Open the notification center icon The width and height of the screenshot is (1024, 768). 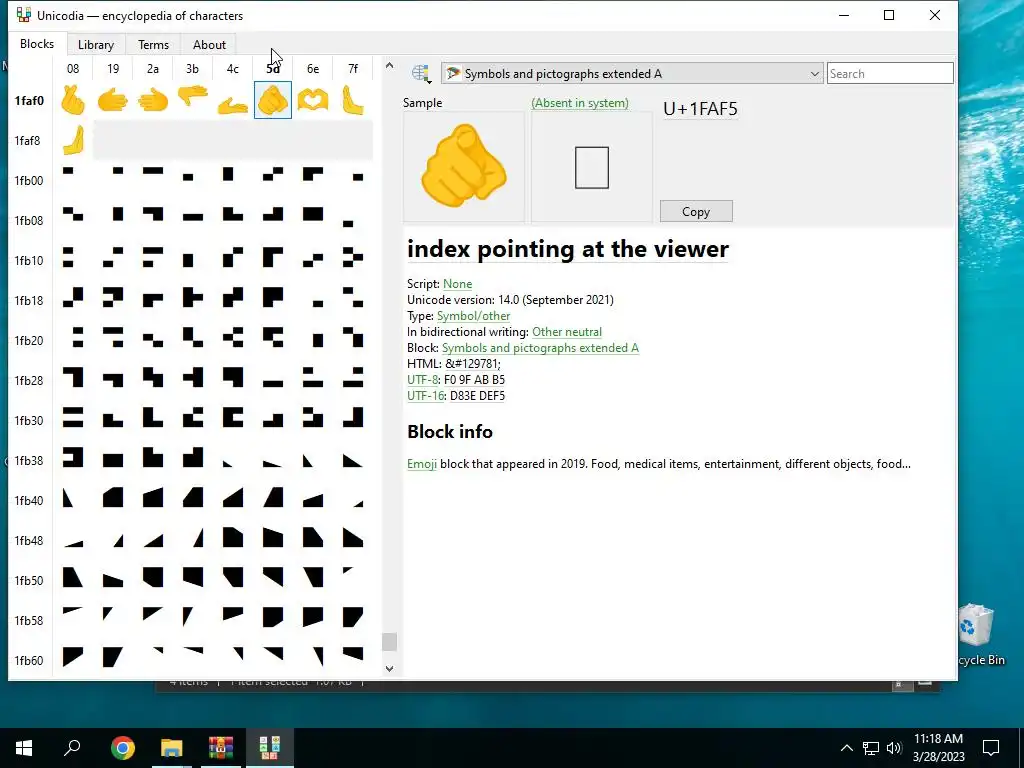991,748
